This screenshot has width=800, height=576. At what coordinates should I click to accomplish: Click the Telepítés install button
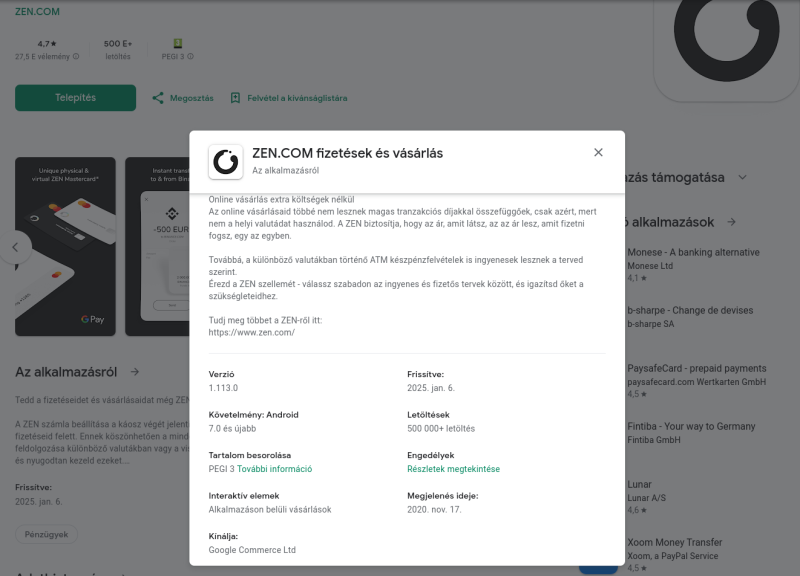tap(76, 98)
